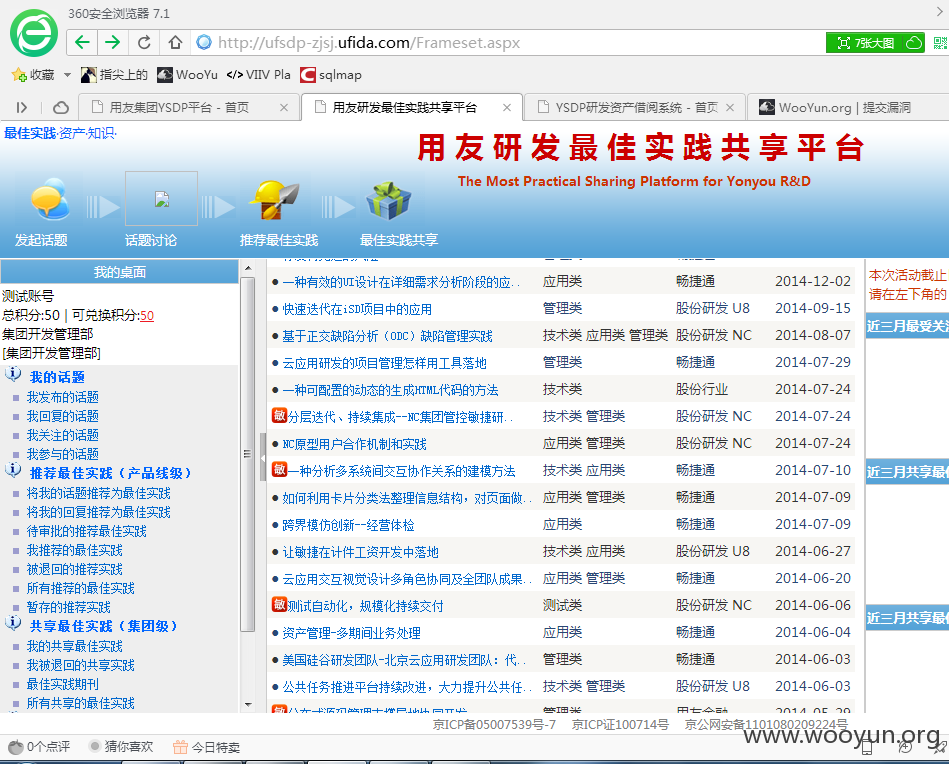This screenshot has width=949, height=764.
Task: Click the cloud tab sync icon
Action: click(x=61, y=108)
